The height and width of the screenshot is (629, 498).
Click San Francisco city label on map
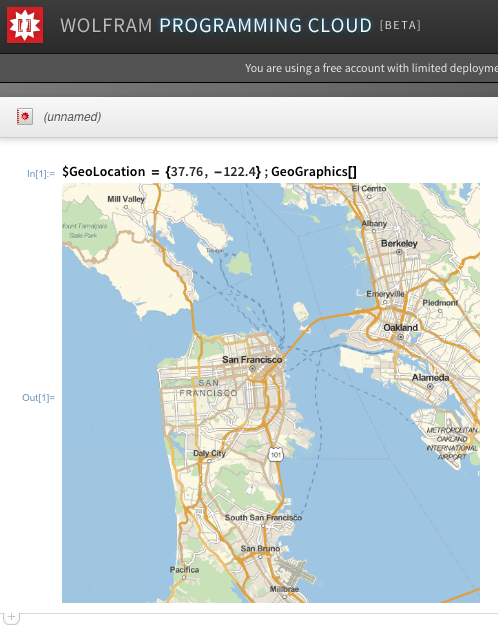(x=252, y=359)
